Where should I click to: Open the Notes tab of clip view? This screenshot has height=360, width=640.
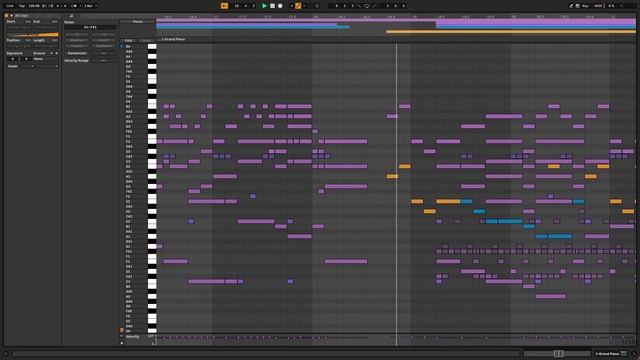pyautogui.click(x=71, y=16)
